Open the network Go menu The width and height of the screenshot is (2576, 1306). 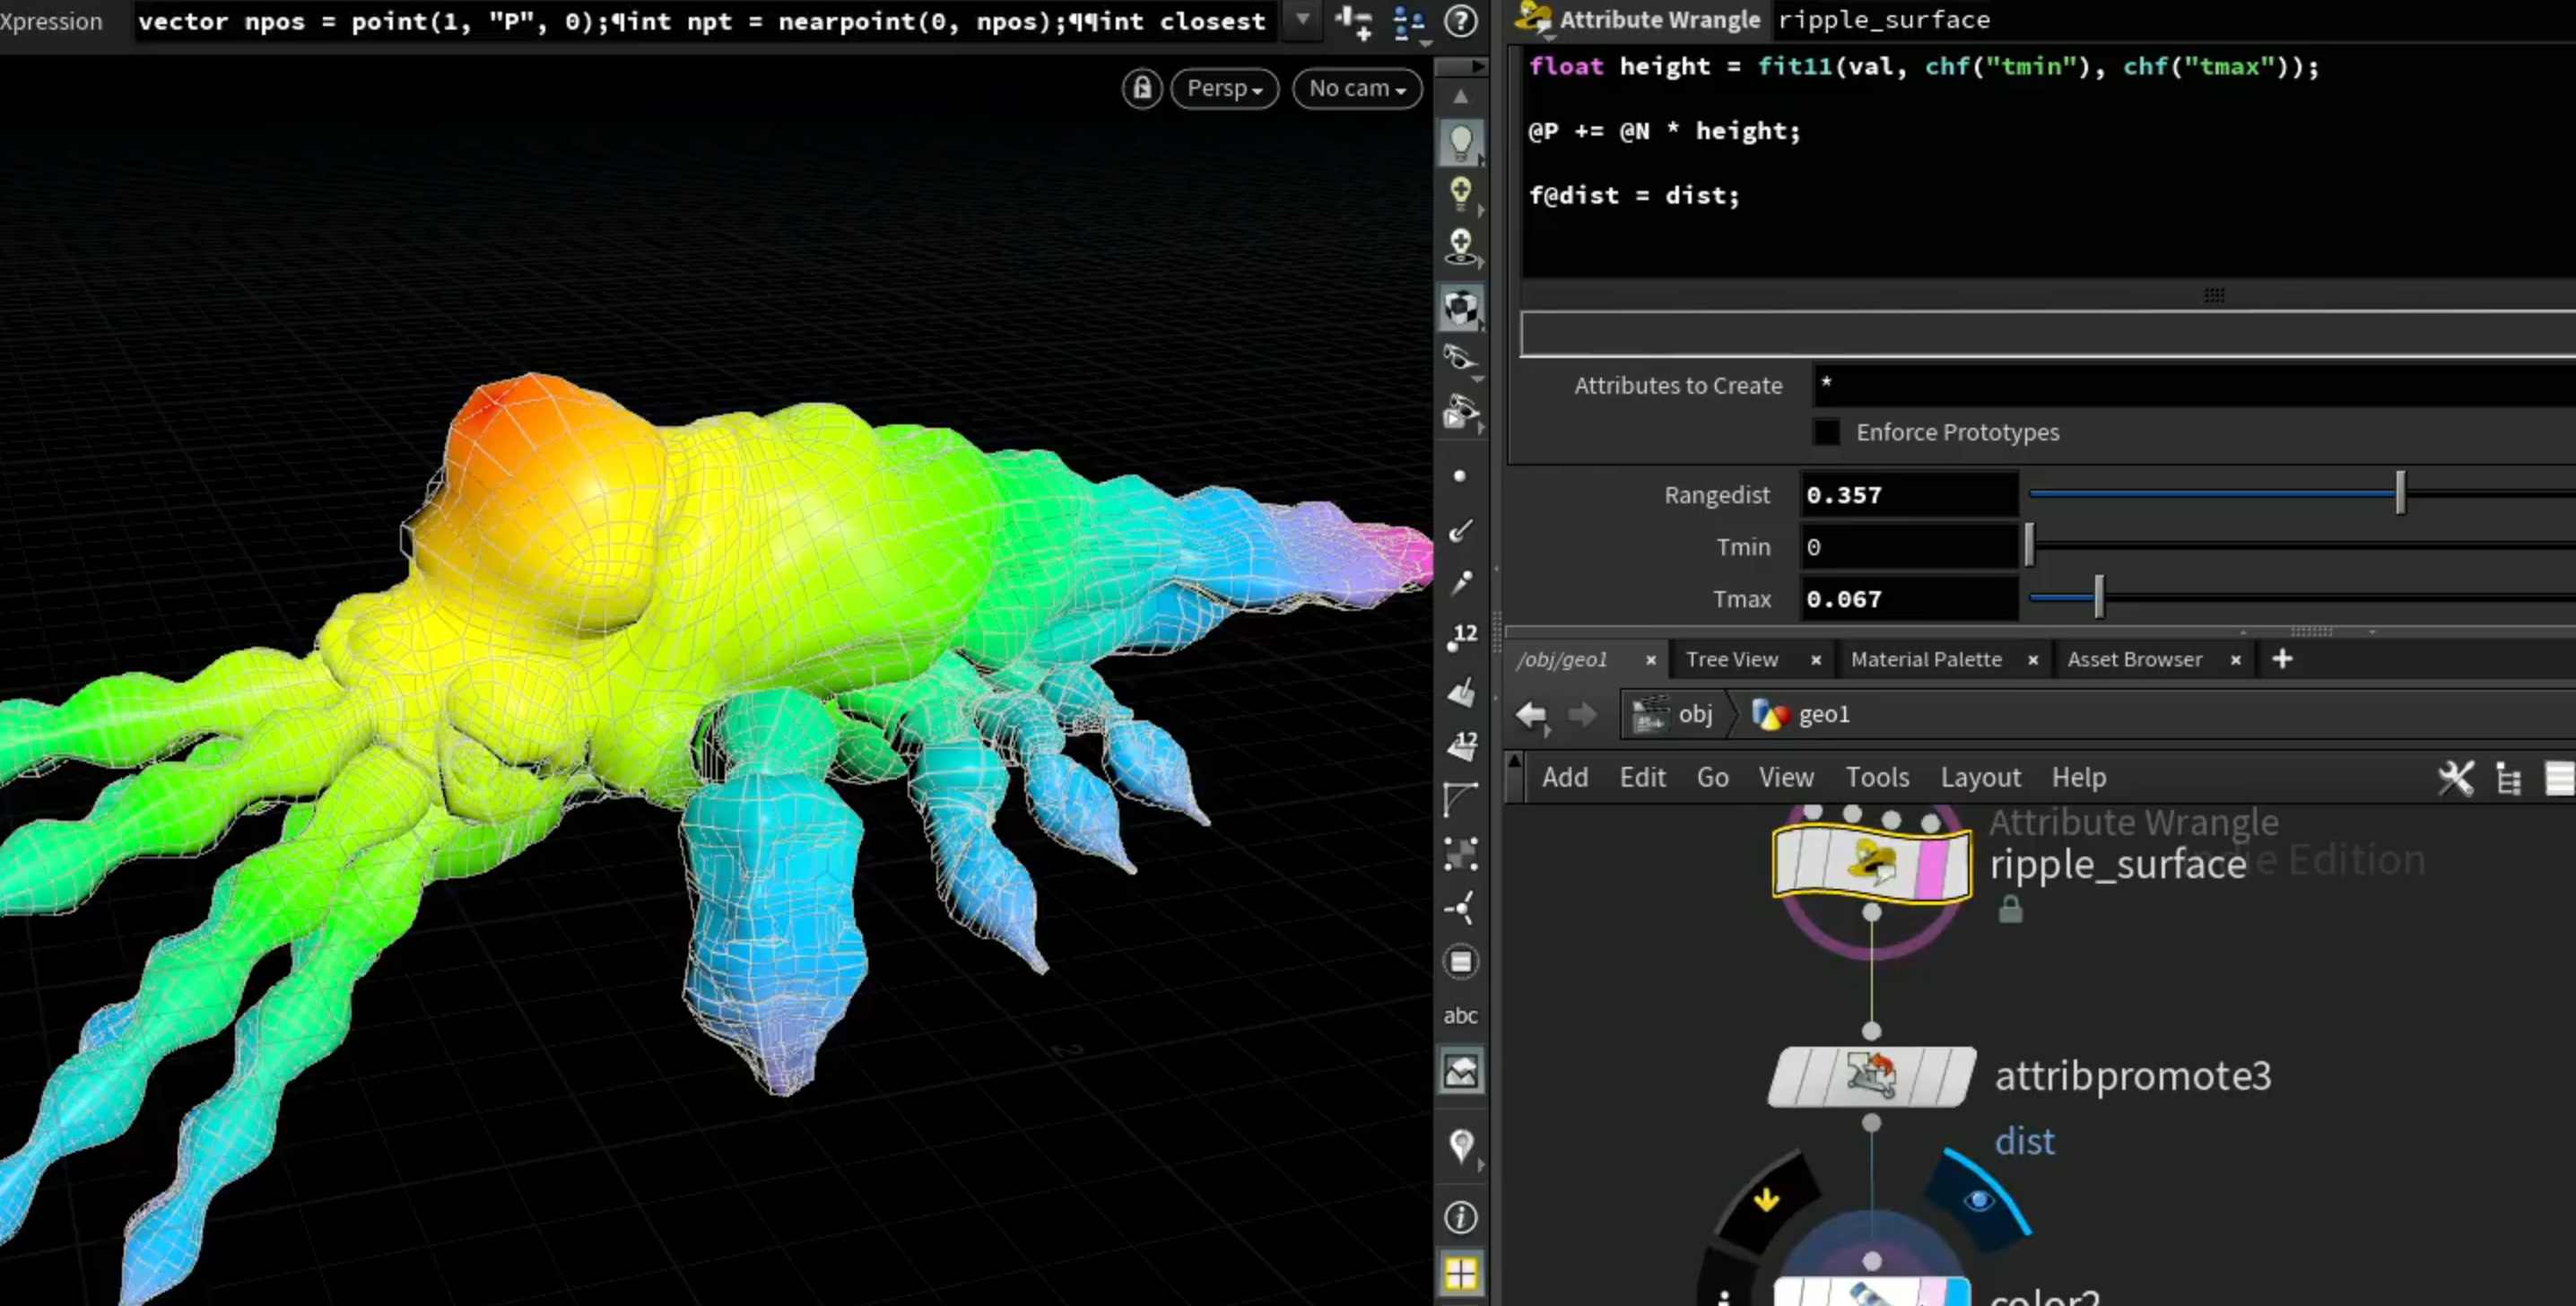(x=1712, y=778)
